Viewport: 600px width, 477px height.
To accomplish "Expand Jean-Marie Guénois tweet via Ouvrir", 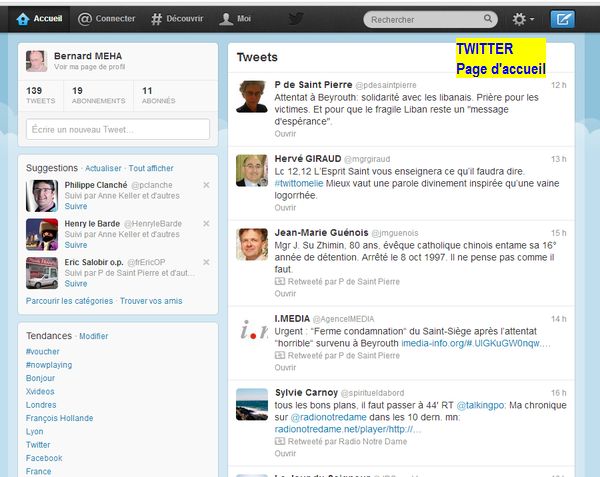I will pos(285,294).
